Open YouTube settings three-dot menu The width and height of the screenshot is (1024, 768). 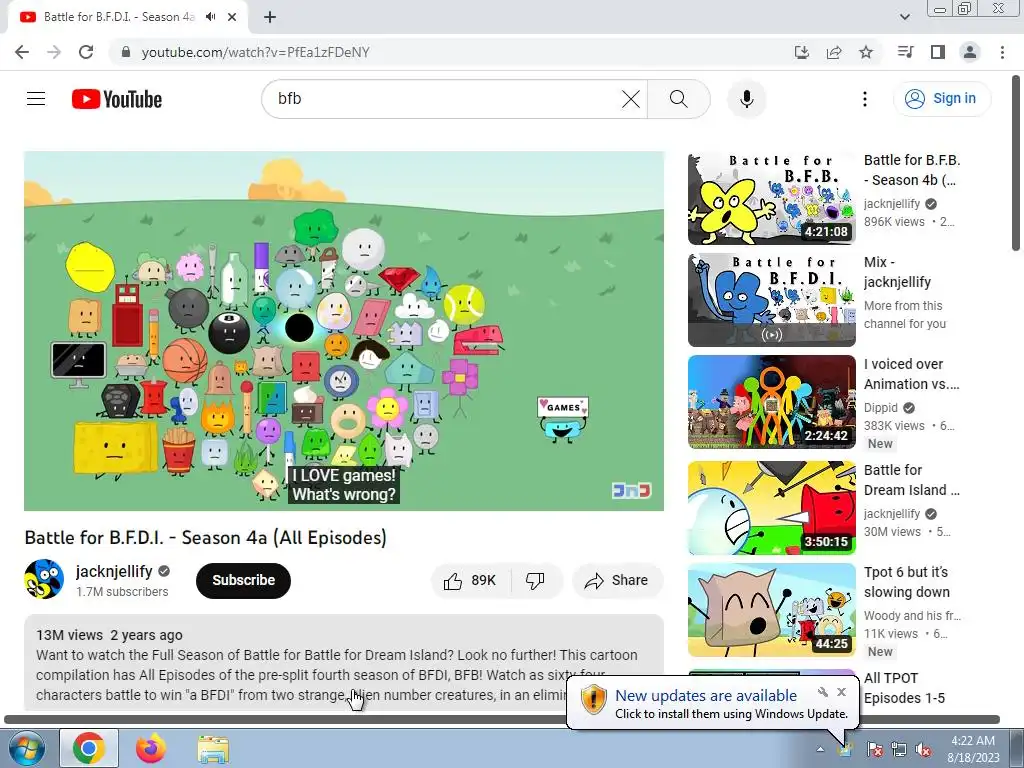tap(865, 99)
